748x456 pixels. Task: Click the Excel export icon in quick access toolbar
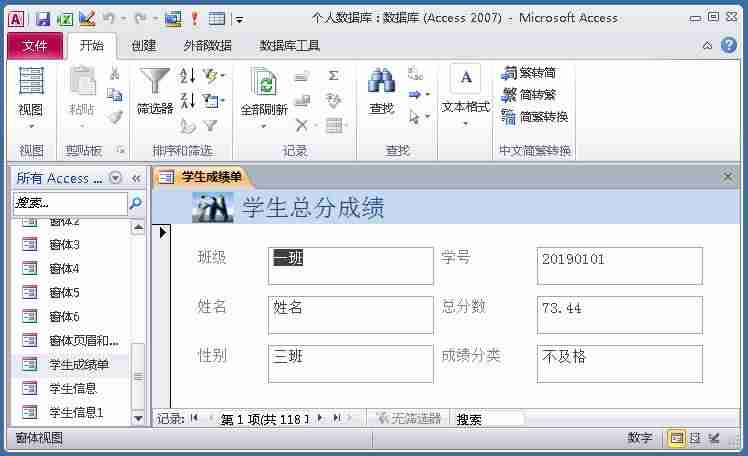(65, 19)
